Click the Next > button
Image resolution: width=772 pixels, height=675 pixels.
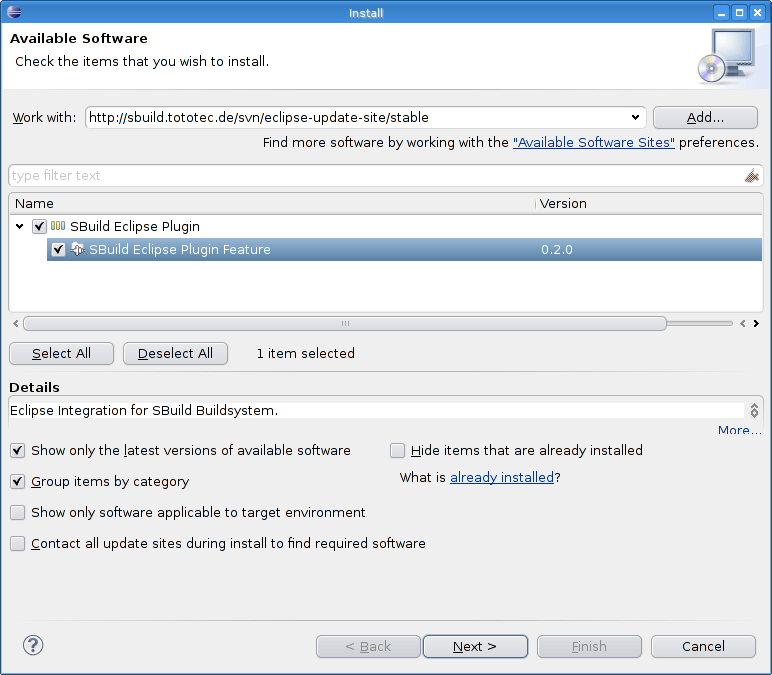[x=475, y=646]
